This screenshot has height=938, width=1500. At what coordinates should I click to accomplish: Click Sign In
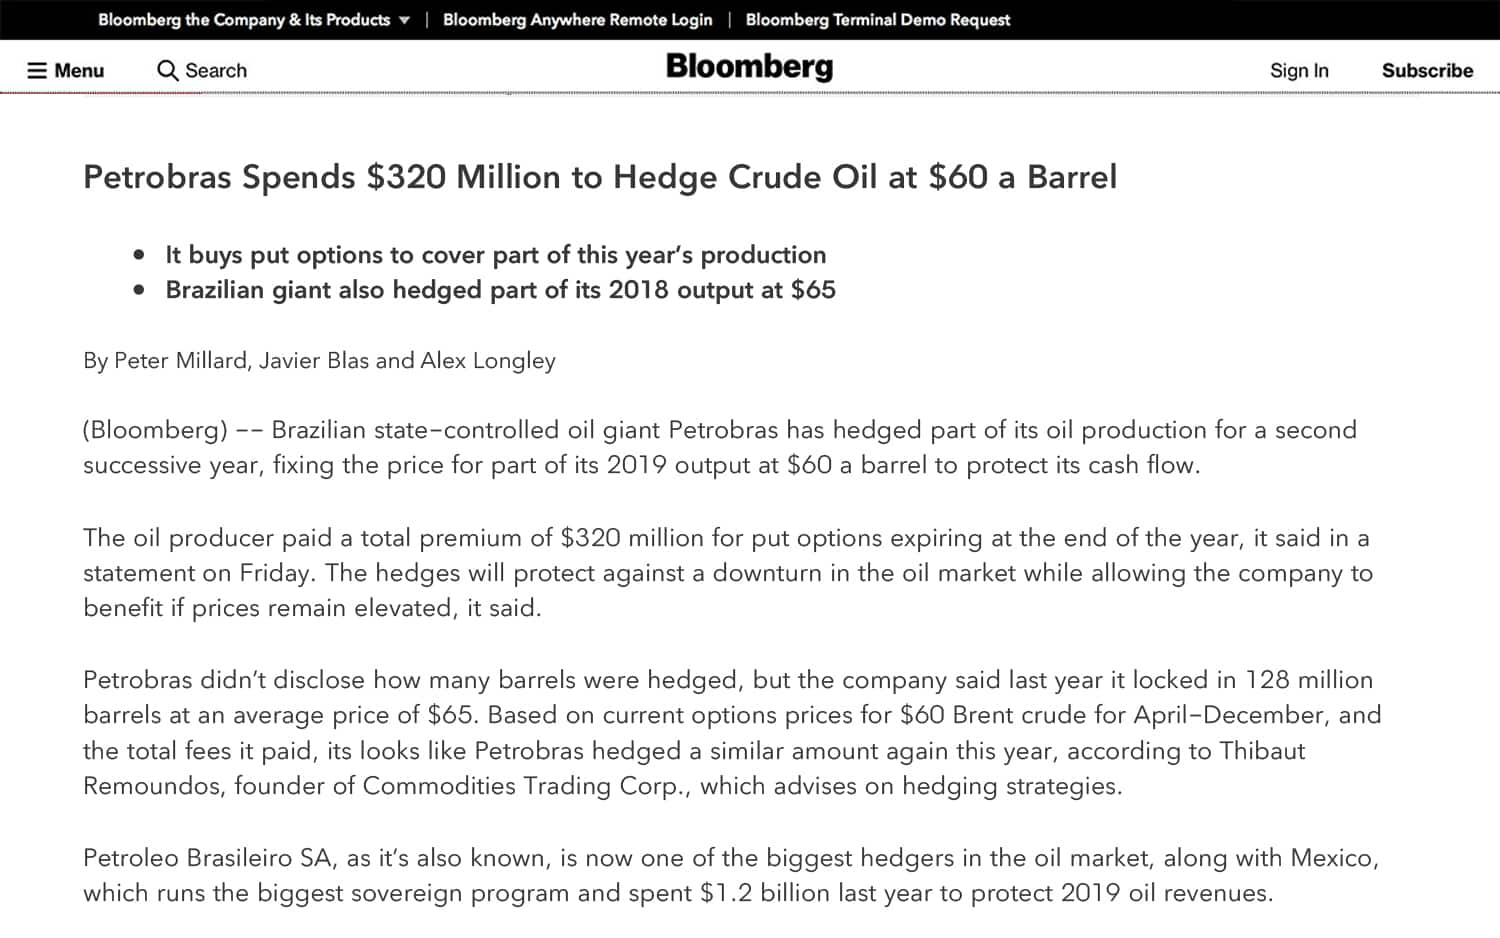coord(1298,70)
